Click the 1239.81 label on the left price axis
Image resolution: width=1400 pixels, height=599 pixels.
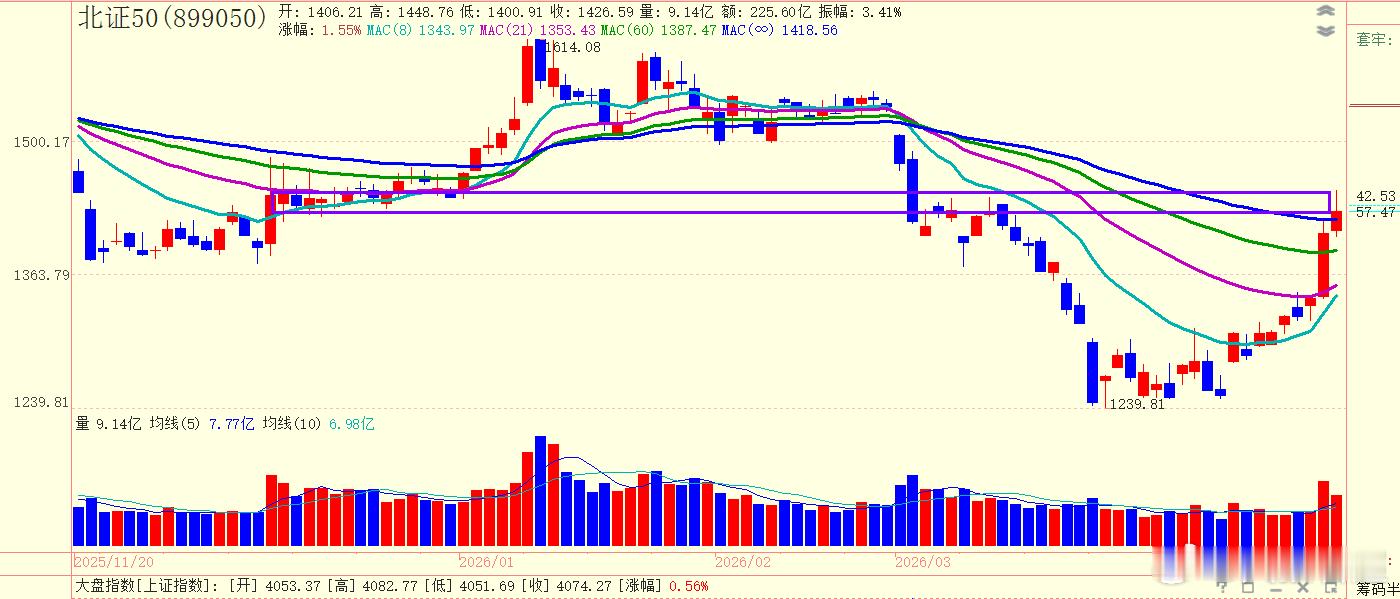[41, 402]
